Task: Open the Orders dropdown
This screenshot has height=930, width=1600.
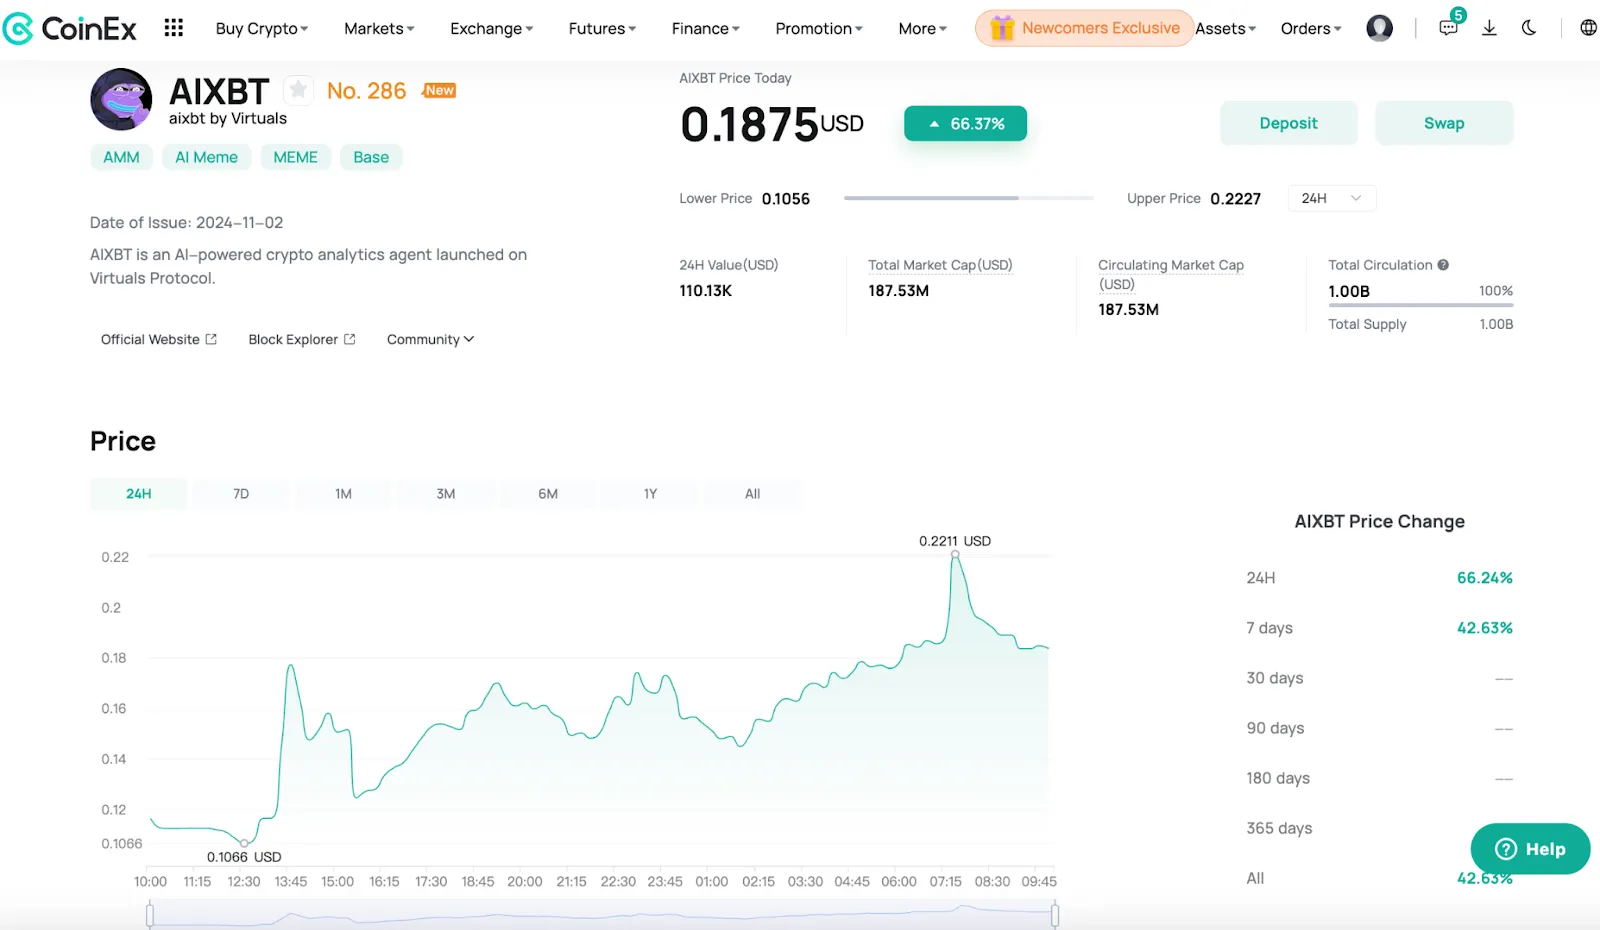Action: 1311,29
